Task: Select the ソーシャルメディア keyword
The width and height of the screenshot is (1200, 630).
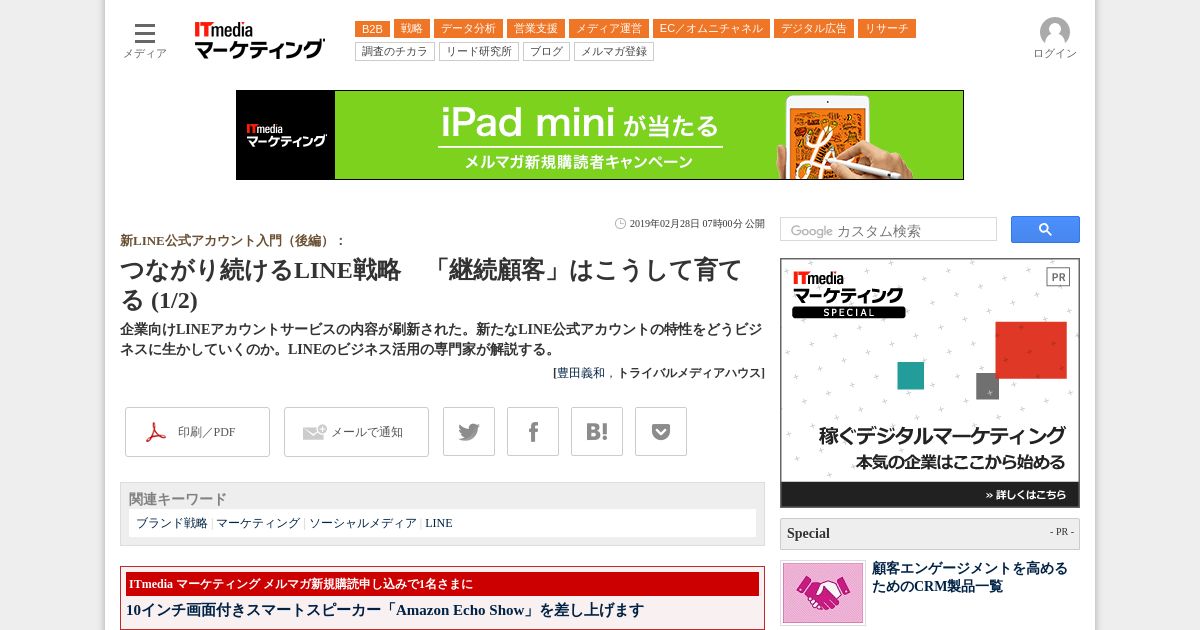Action: pos(363,523)
